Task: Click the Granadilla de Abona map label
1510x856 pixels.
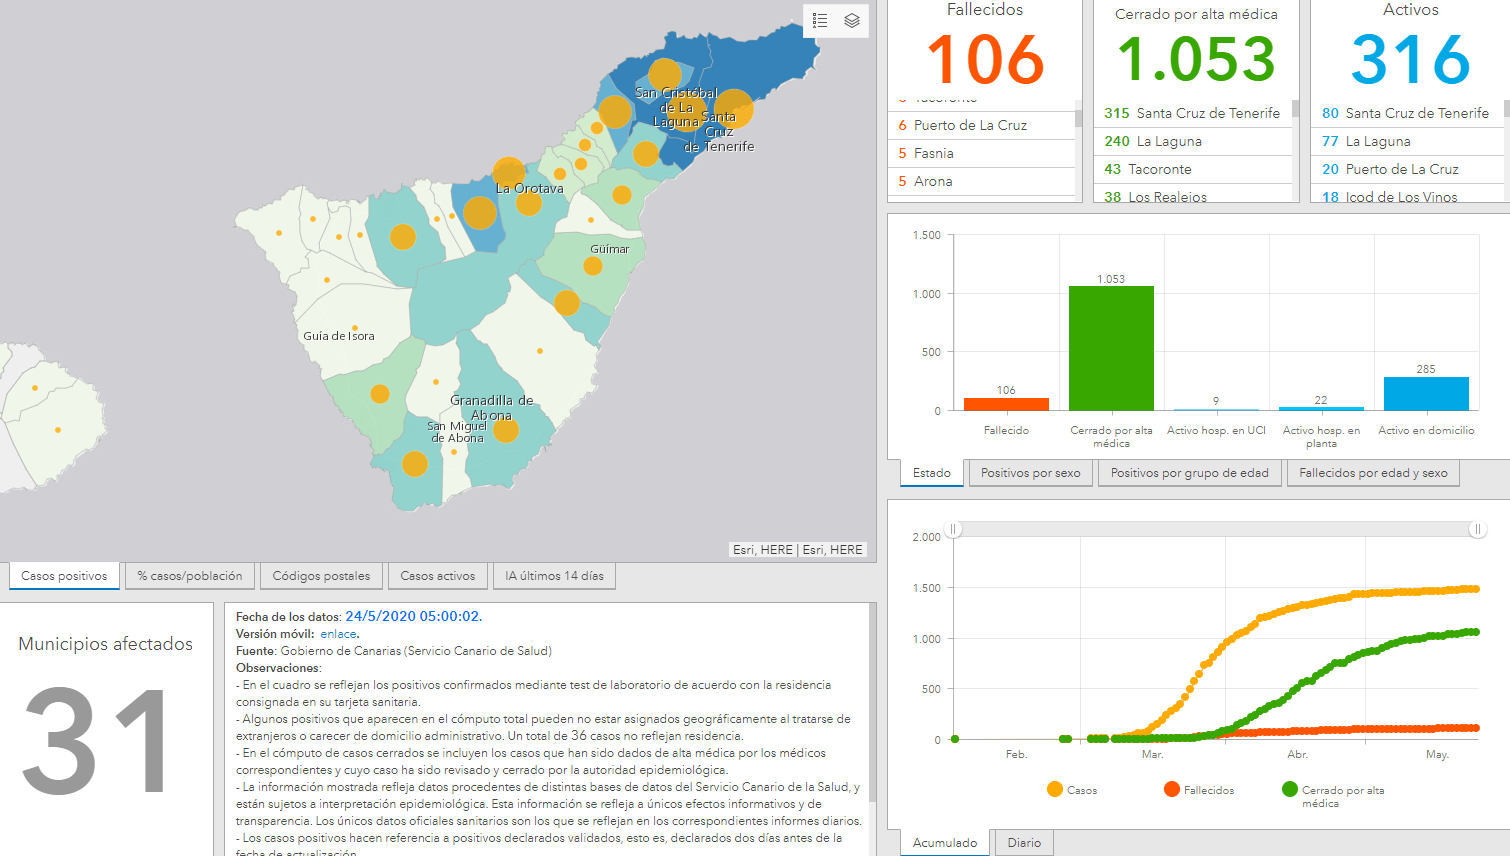Action: [491, 408]
